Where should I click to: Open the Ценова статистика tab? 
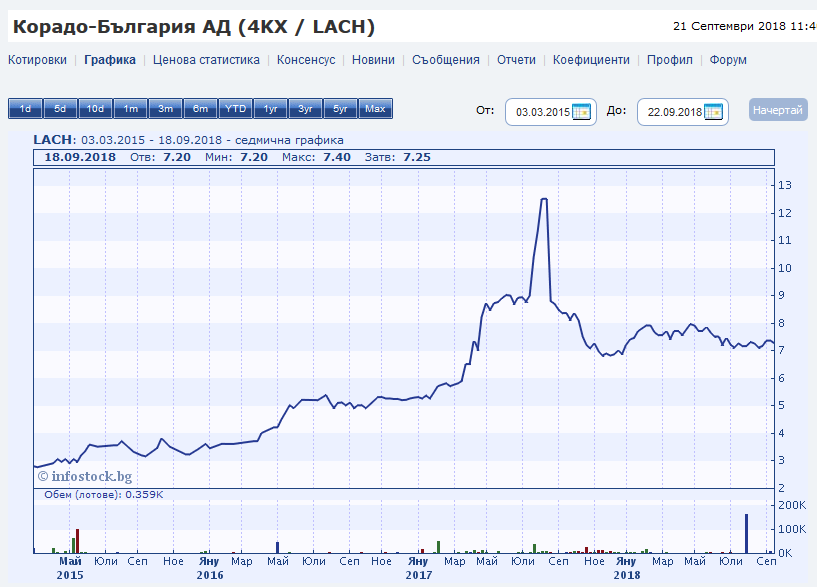tap(206, 60)
